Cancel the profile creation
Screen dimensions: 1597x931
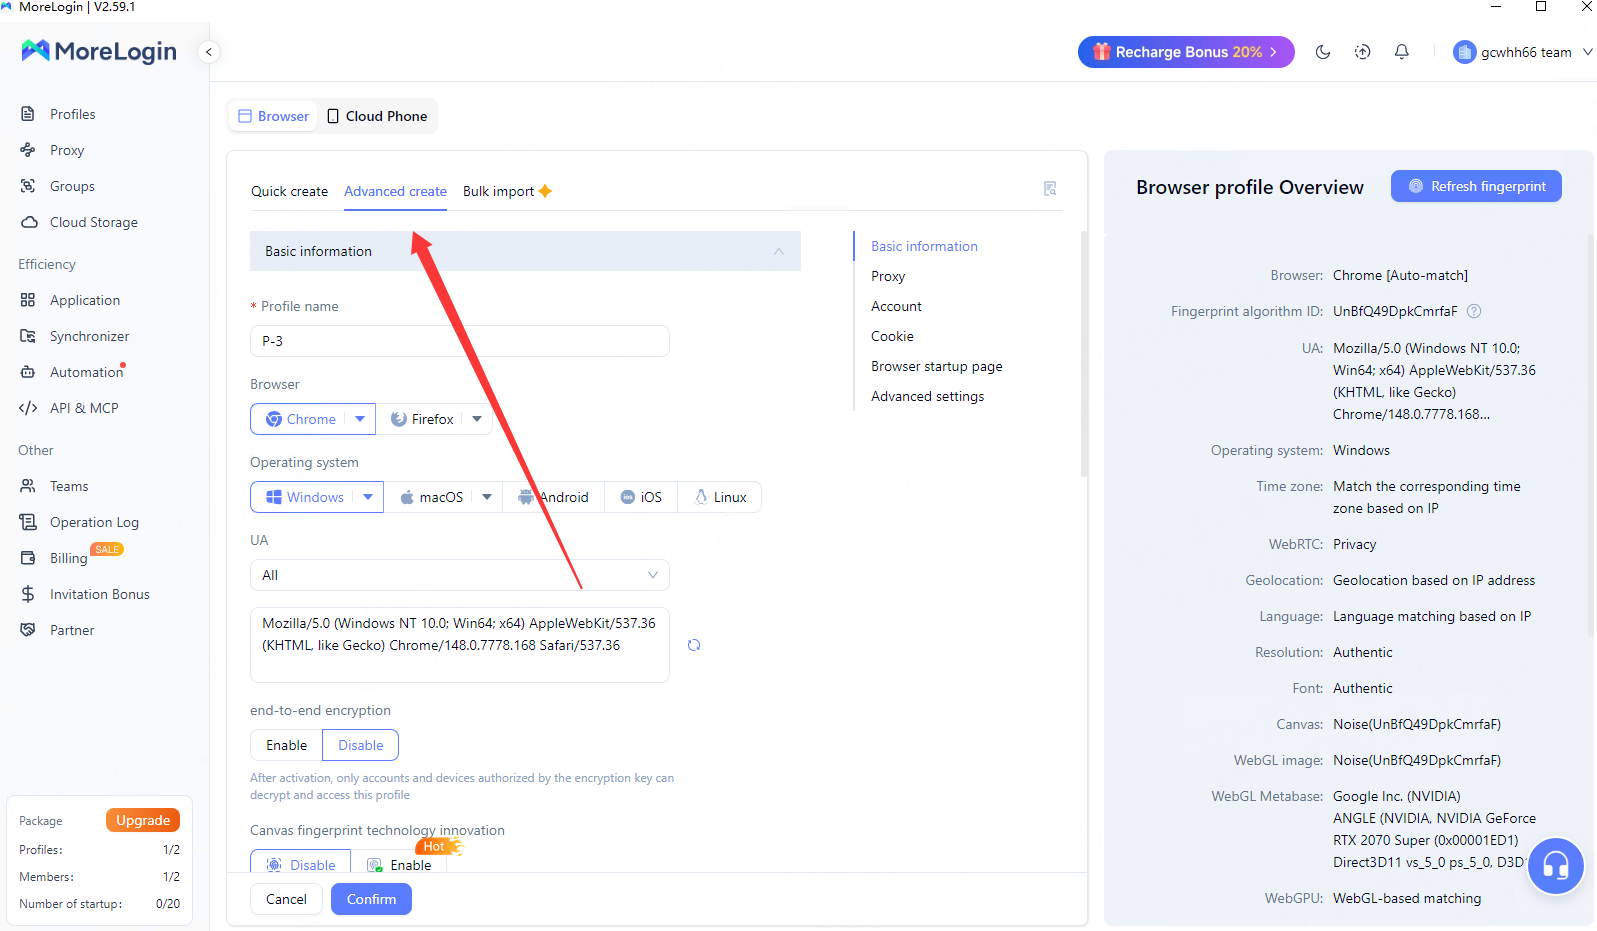tap(286, 899)
